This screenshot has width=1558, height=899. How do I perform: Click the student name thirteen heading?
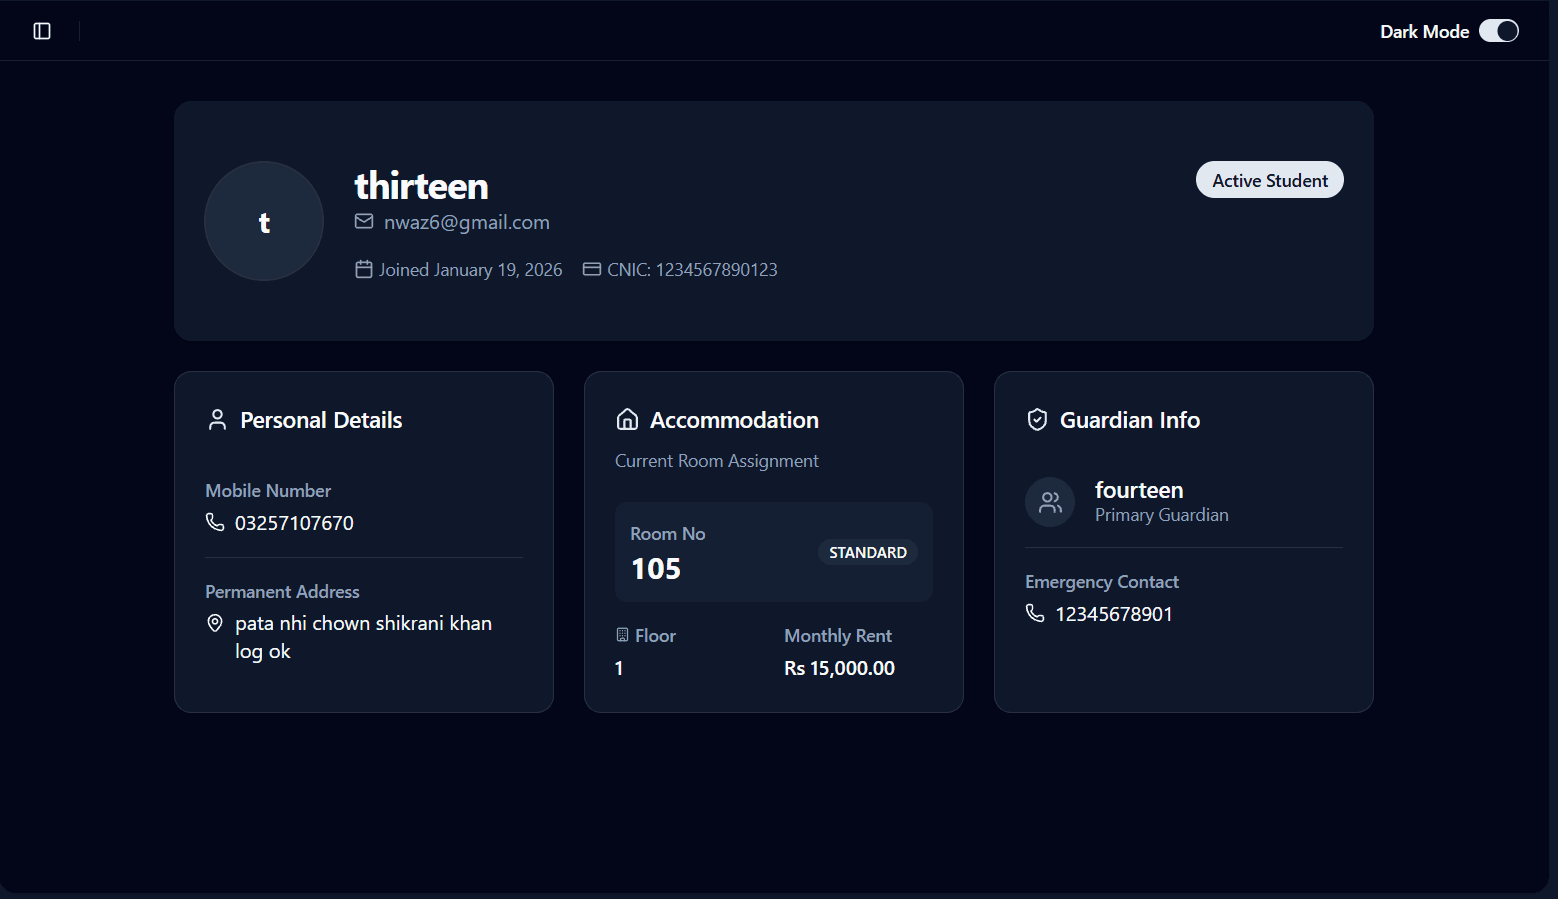421,186
